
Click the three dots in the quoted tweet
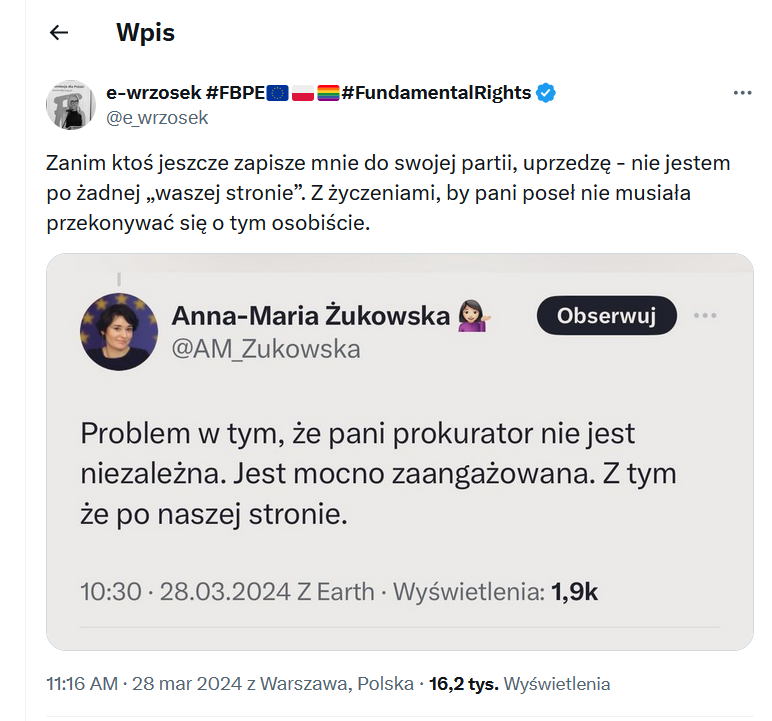pos(706,316)
